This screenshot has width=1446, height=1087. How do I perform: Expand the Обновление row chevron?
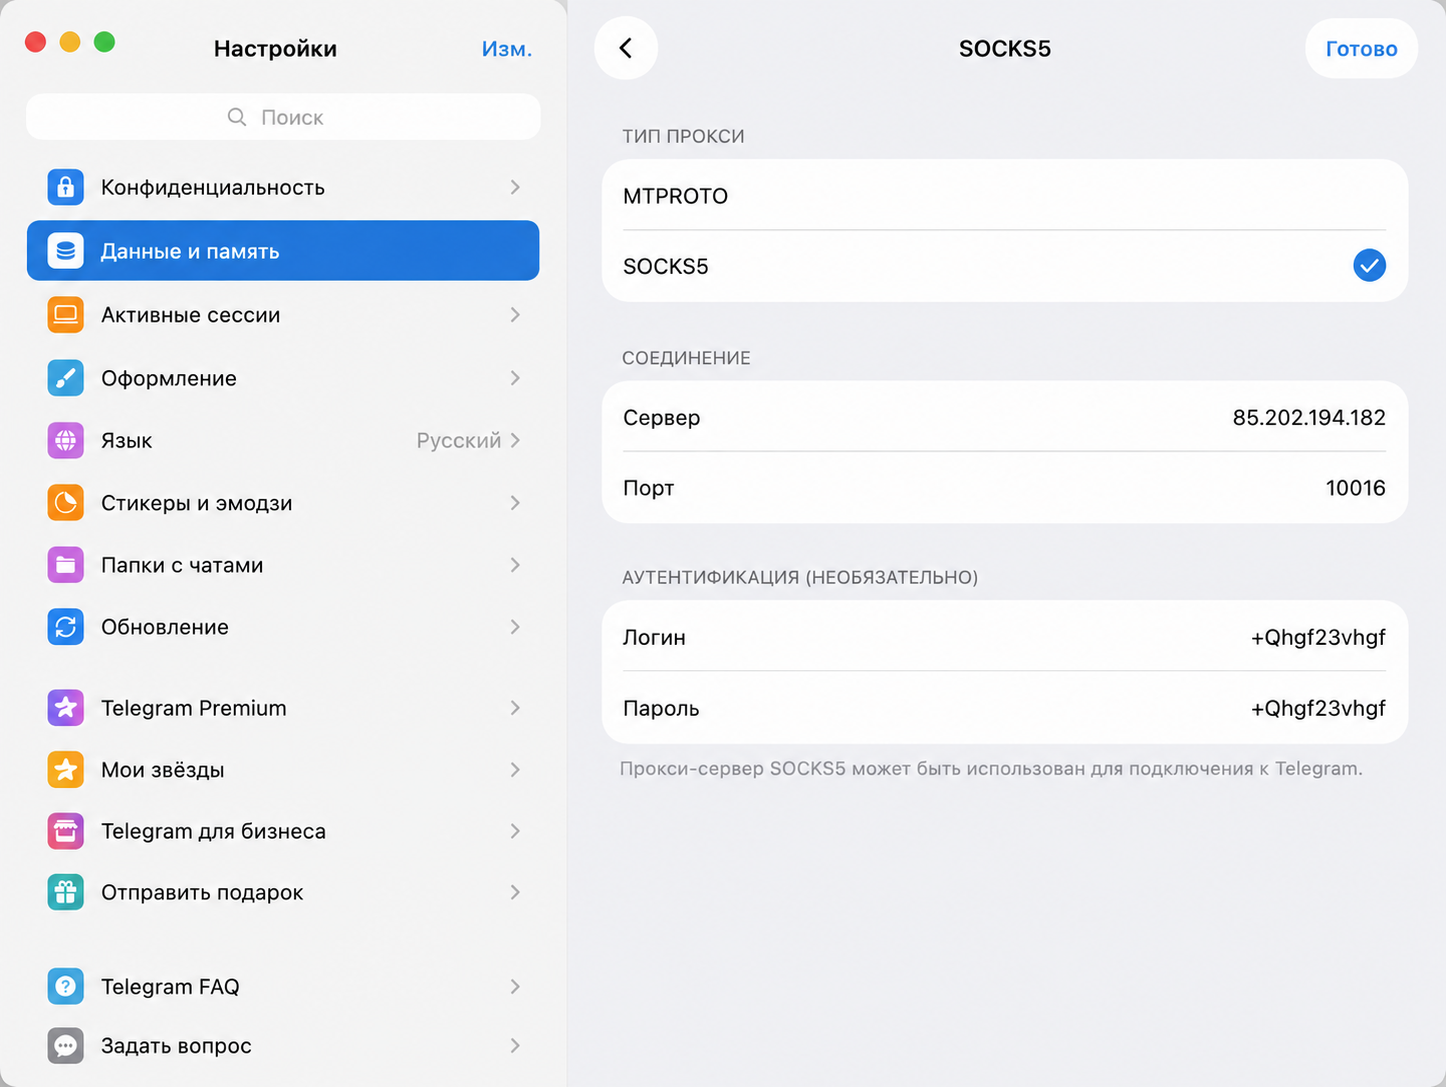click(x=515, y=627)
